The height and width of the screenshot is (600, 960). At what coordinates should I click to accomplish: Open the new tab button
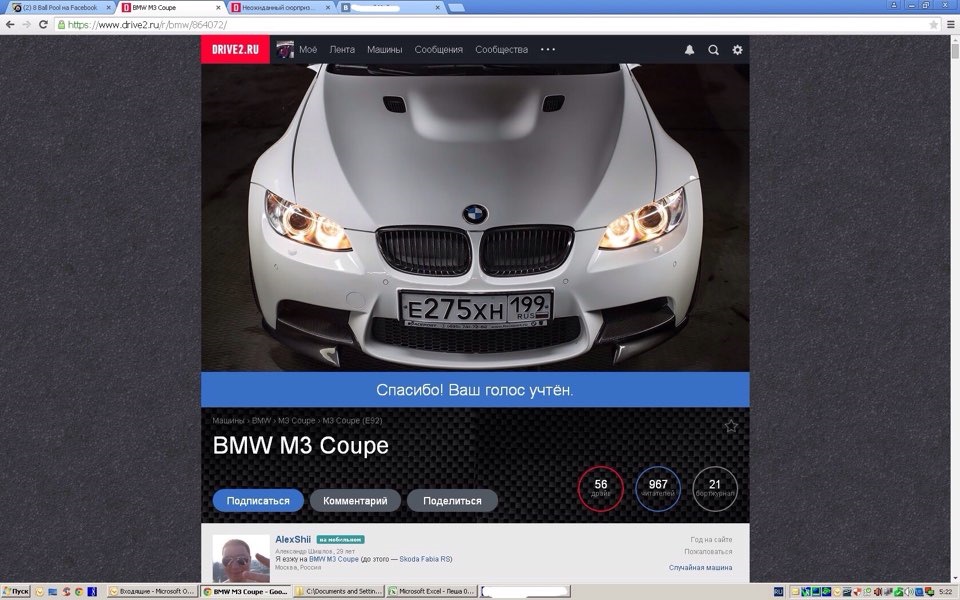click(456, 7)
